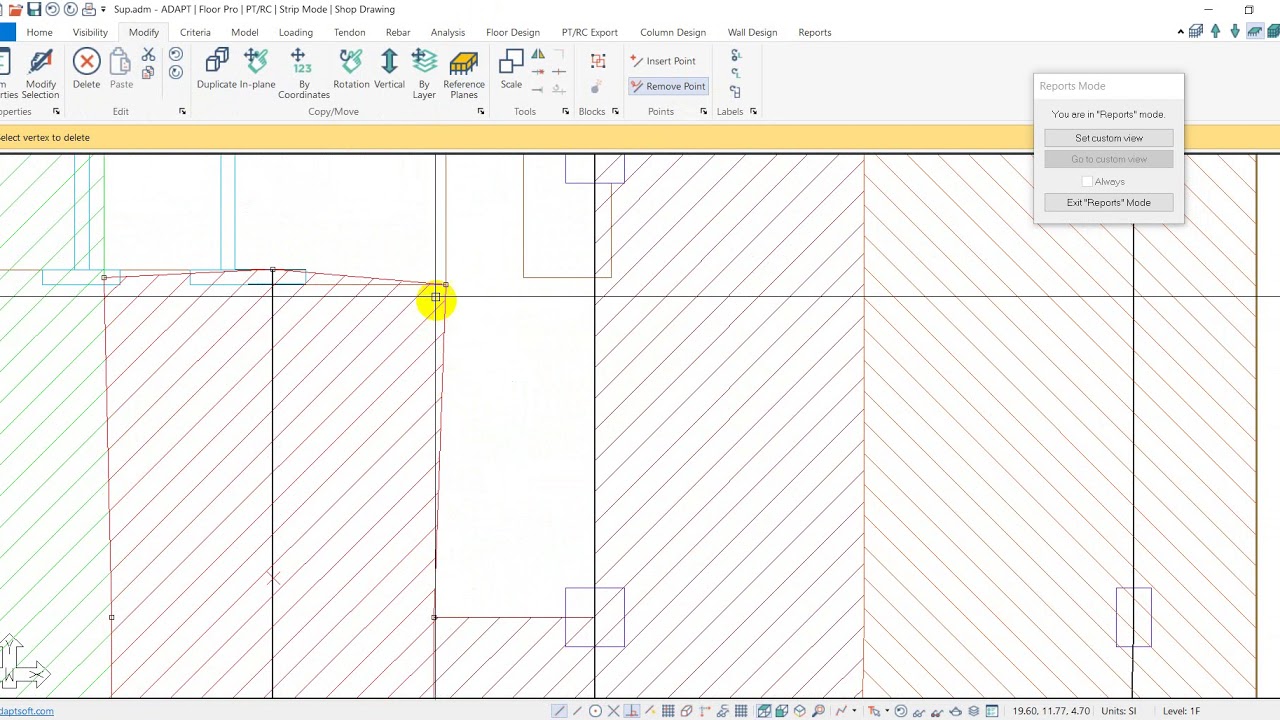This screenshot has height=720, width=1280.
Task: Choose the Move By Coordinates tool
Action: [303, 74]
